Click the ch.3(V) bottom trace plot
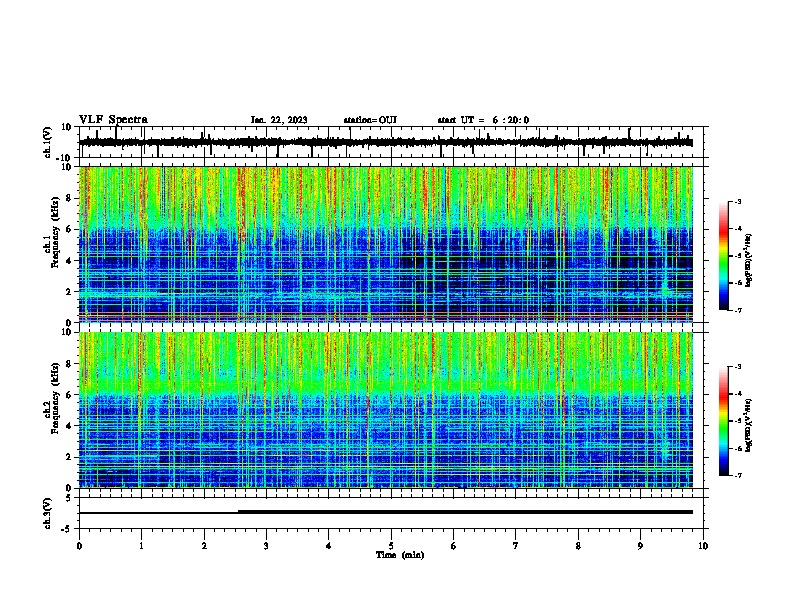The height and width of the screenshot is (612, 792). pos(391,513)
